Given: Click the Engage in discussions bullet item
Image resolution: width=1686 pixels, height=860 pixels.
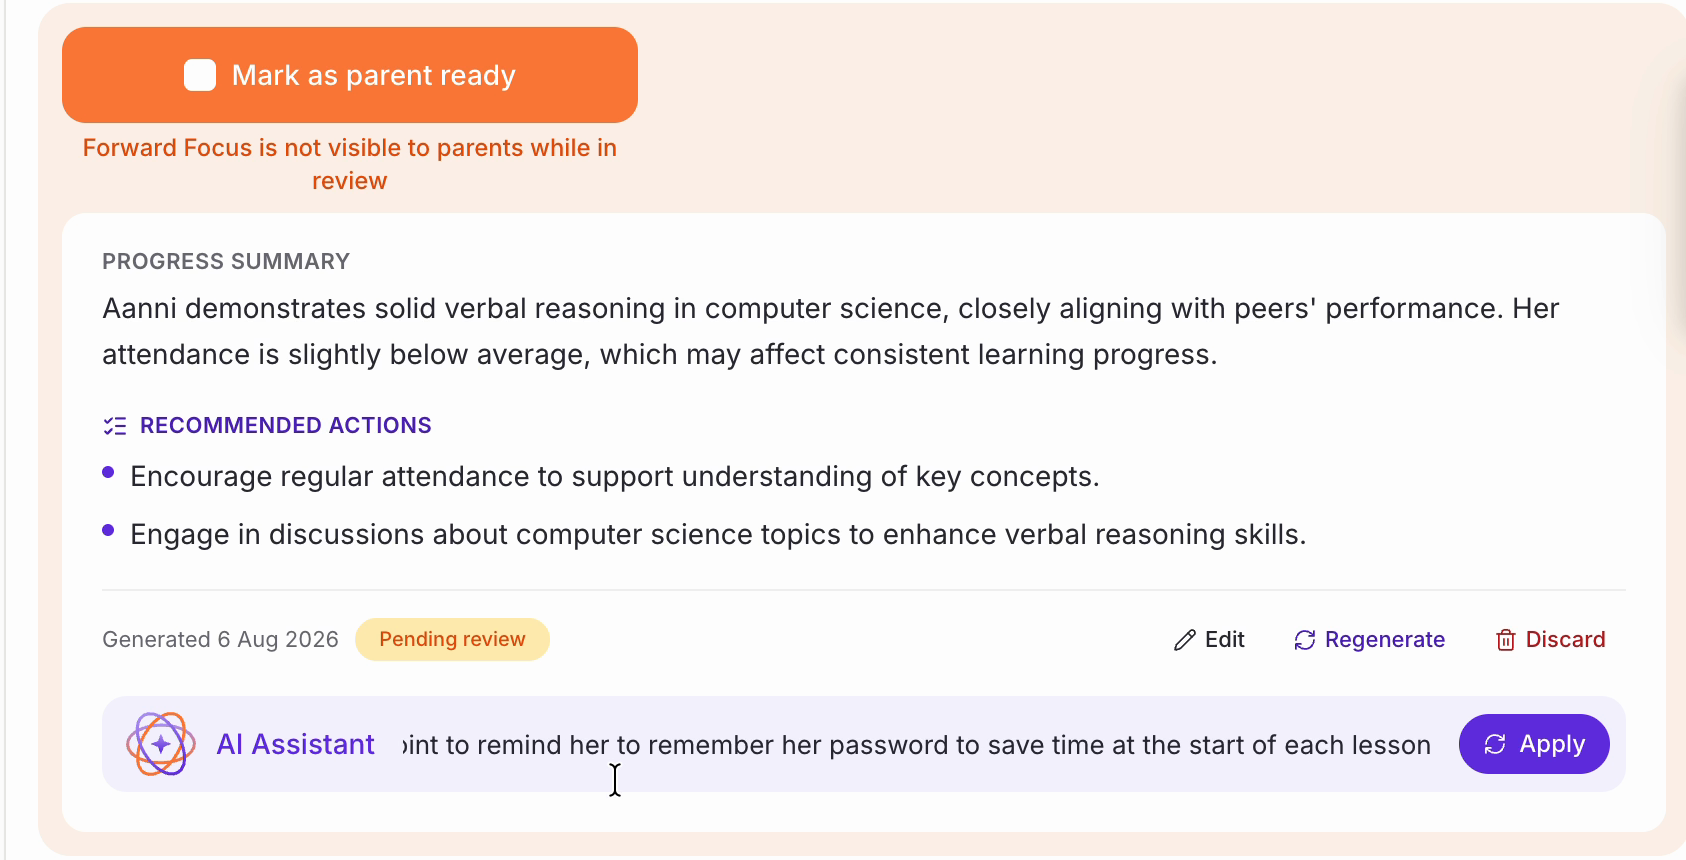Looking at the screenshot, I should (x=718, y=535).
